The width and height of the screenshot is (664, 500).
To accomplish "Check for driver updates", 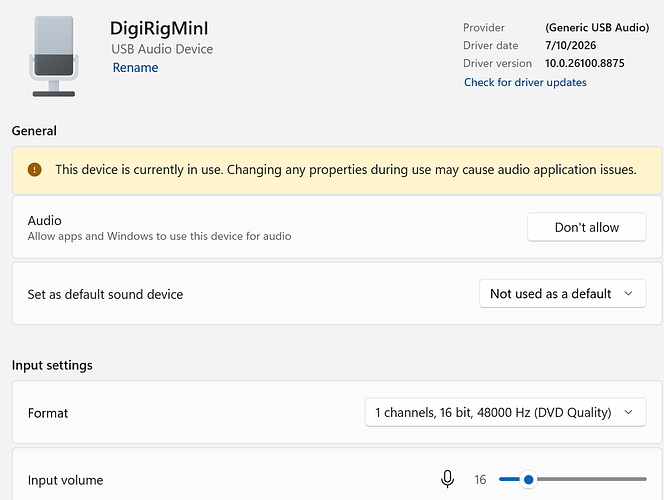I will [x=525, y=82].
